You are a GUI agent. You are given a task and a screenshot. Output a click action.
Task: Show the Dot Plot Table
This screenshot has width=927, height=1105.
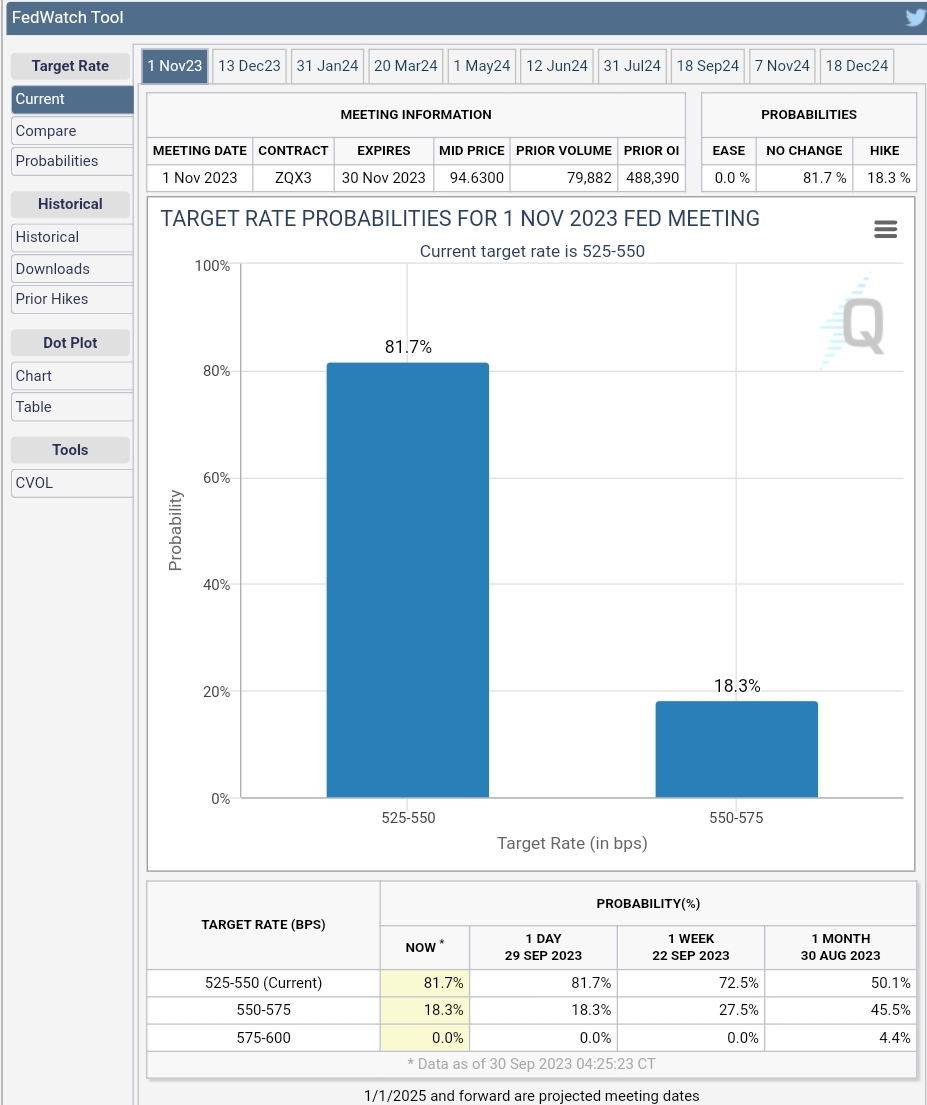[72, 407]
